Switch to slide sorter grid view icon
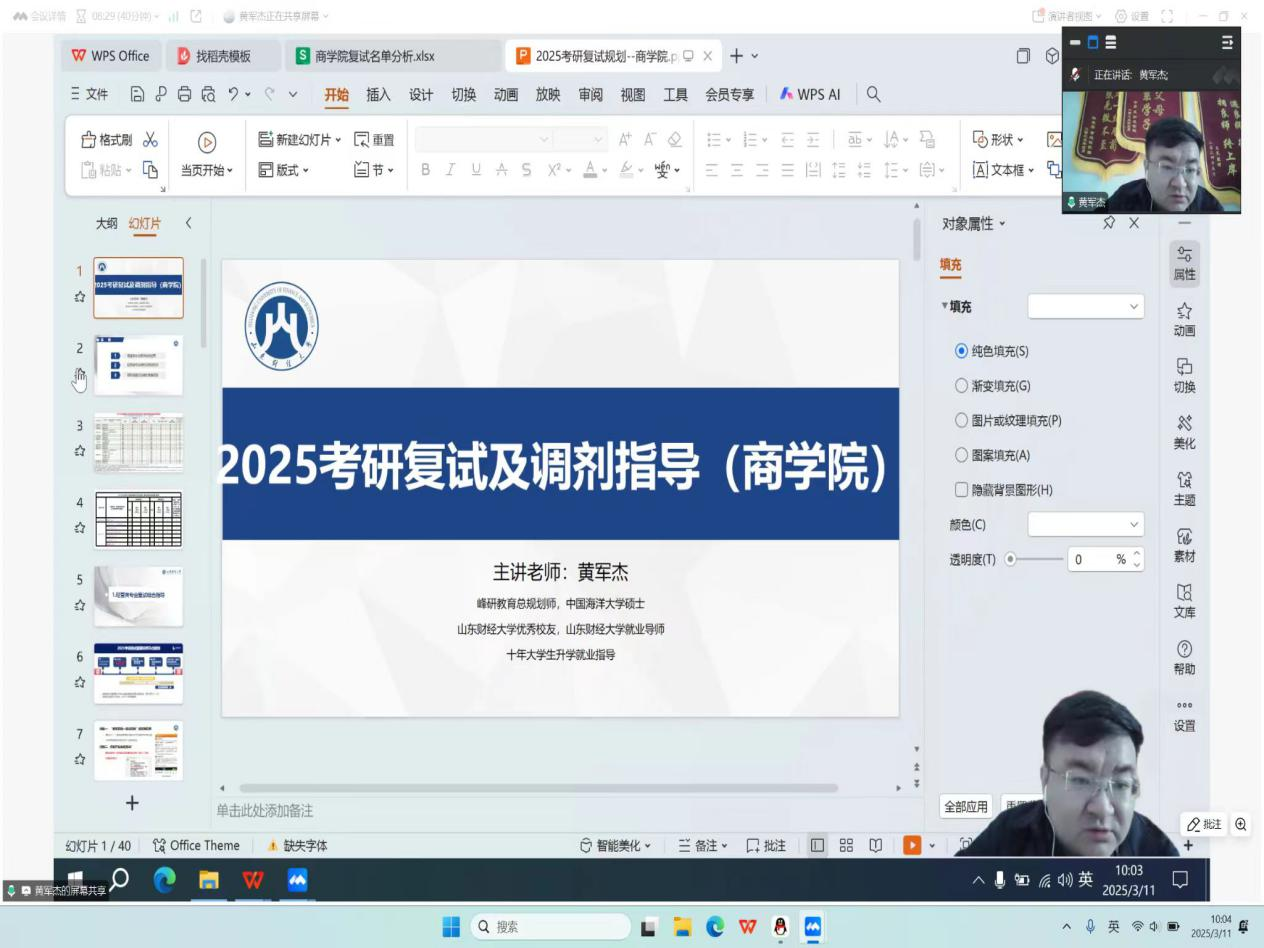Screen dimensions: 1264x948 point(846,845)
